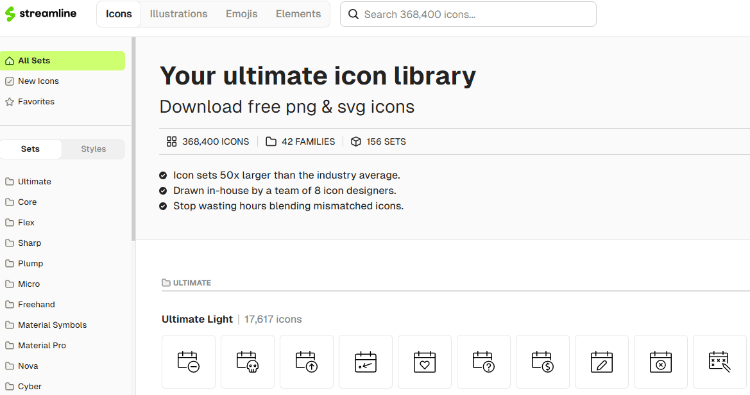The width and height of the screenshot is (750, 395).
Task: Select the calendar with pen icon
Action: point(720,362)
